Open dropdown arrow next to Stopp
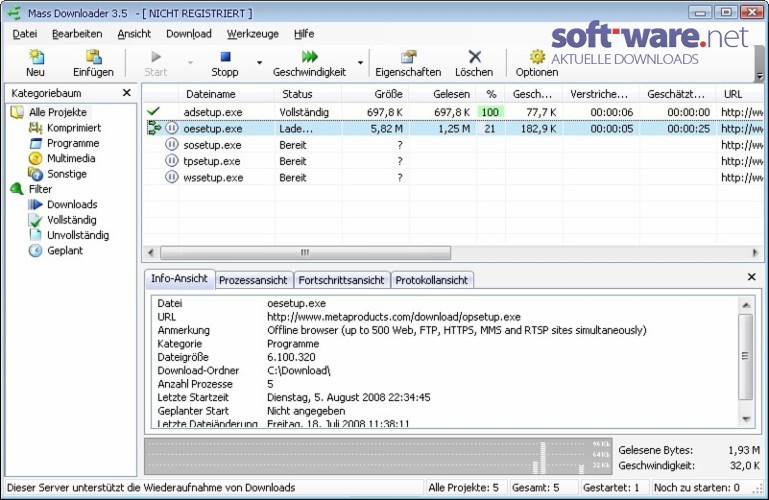The height and width of the screenshot is (500, 769). tap(259, 63)
